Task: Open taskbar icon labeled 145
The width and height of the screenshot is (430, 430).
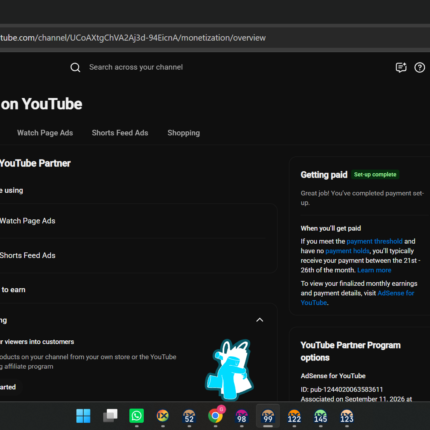Action: tap(321, 416)
